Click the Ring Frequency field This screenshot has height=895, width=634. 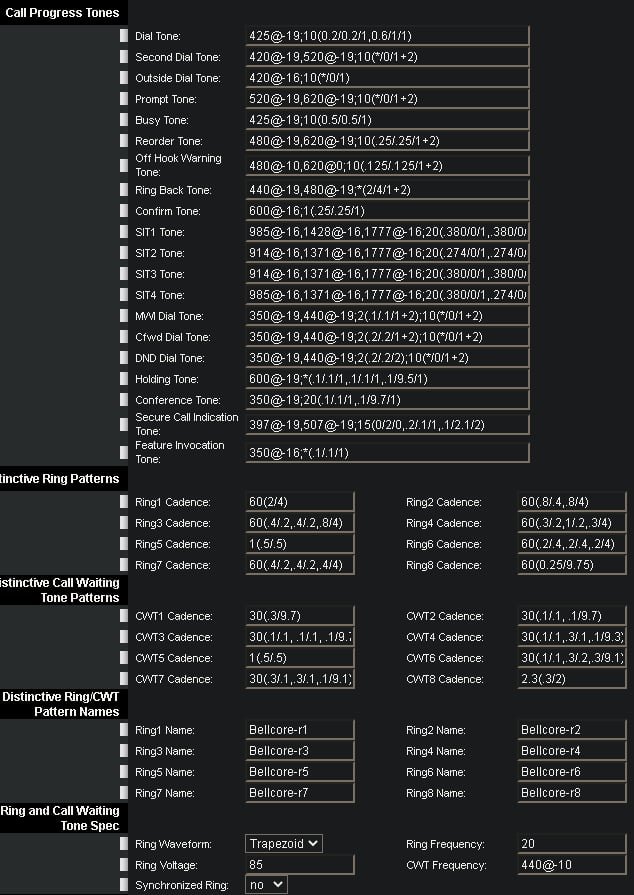(x=572, y=844)
